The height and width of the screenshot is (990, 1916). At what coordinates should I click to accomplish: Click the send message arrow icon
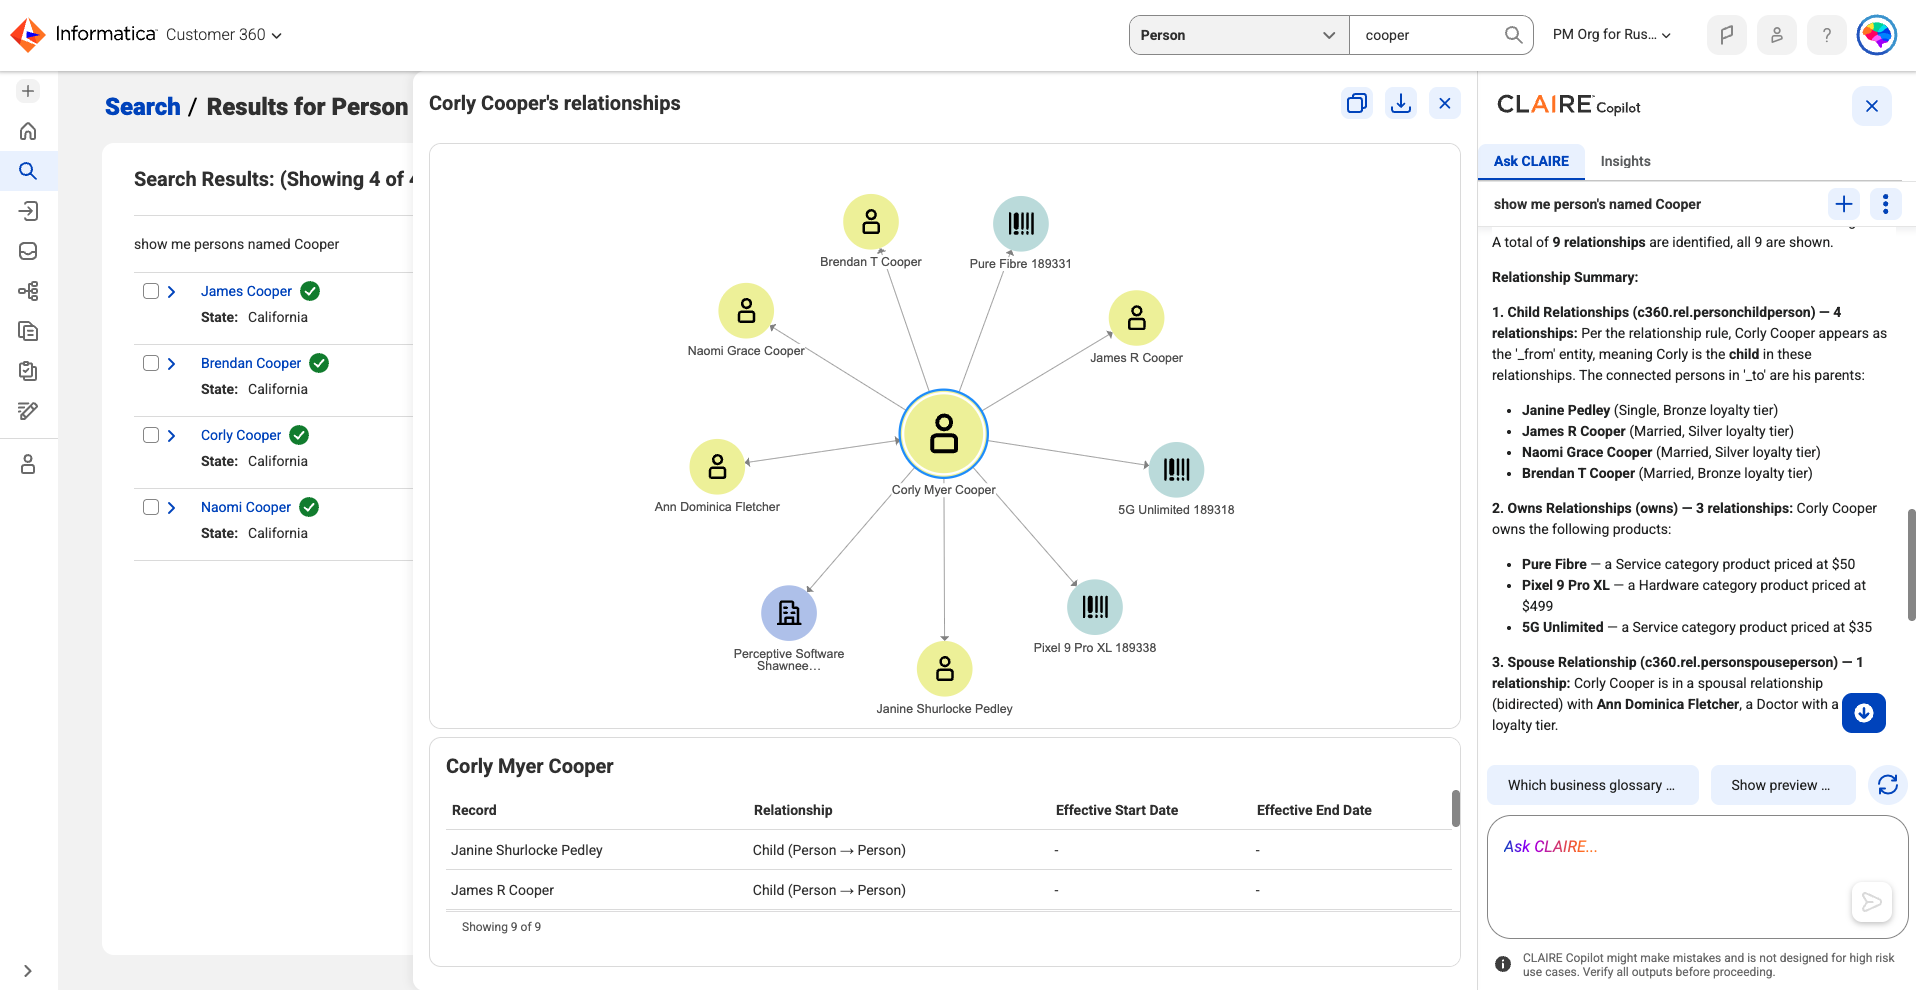coord(1872,902)
